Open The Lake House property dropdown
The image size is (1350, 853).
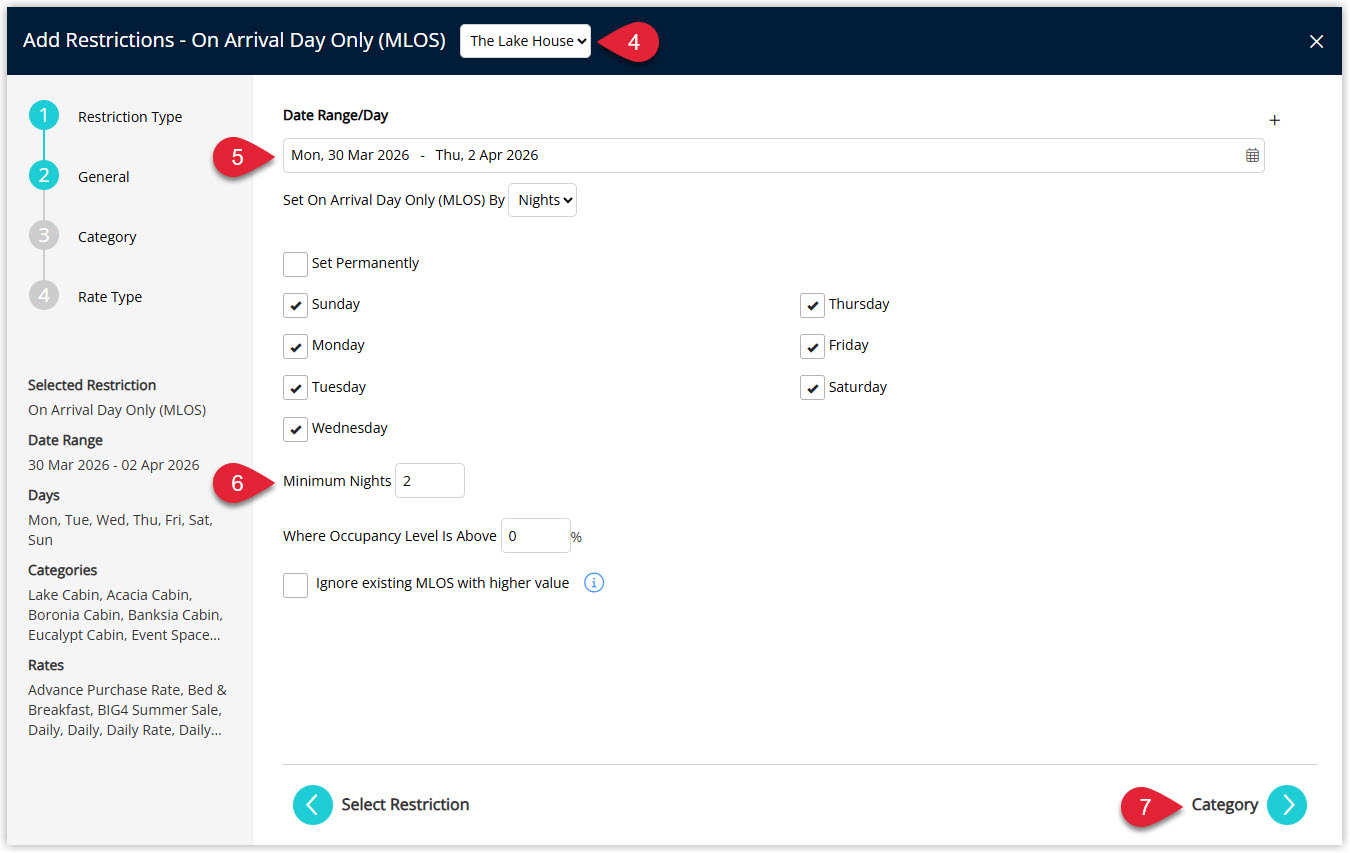pos(525,41)
